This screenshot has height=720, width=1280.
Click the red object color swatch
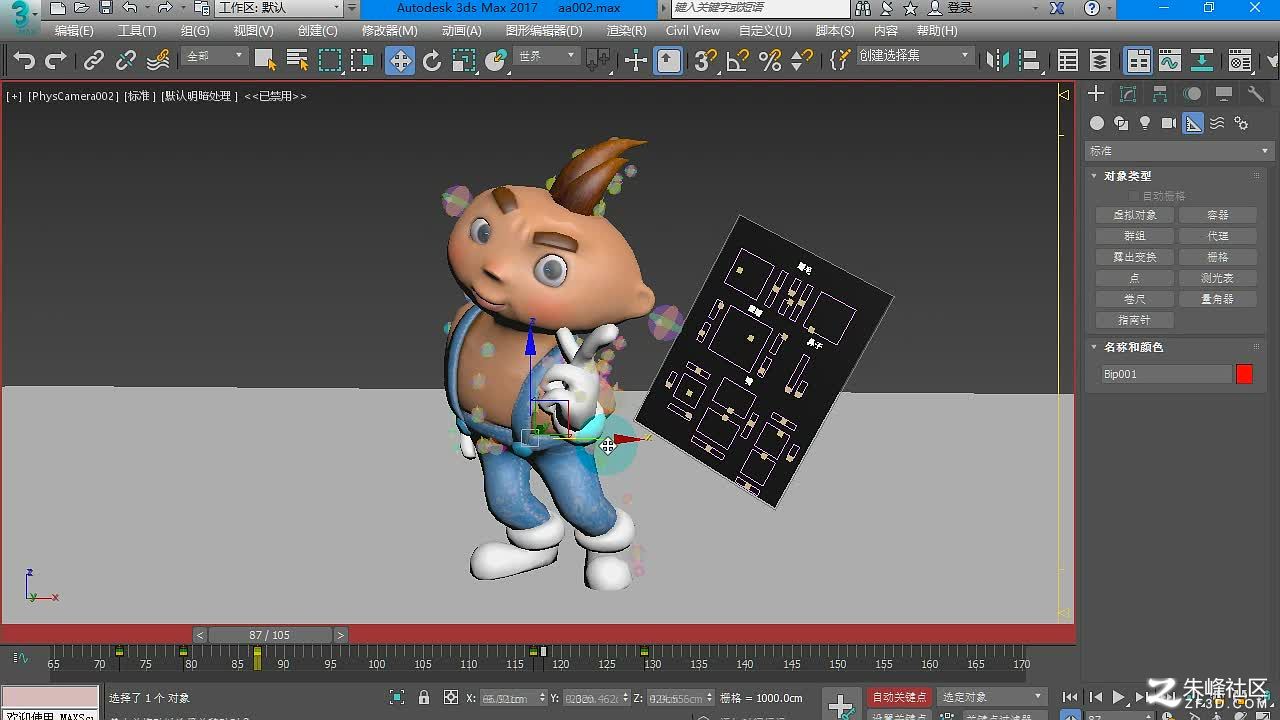[x=1244, y=374]
